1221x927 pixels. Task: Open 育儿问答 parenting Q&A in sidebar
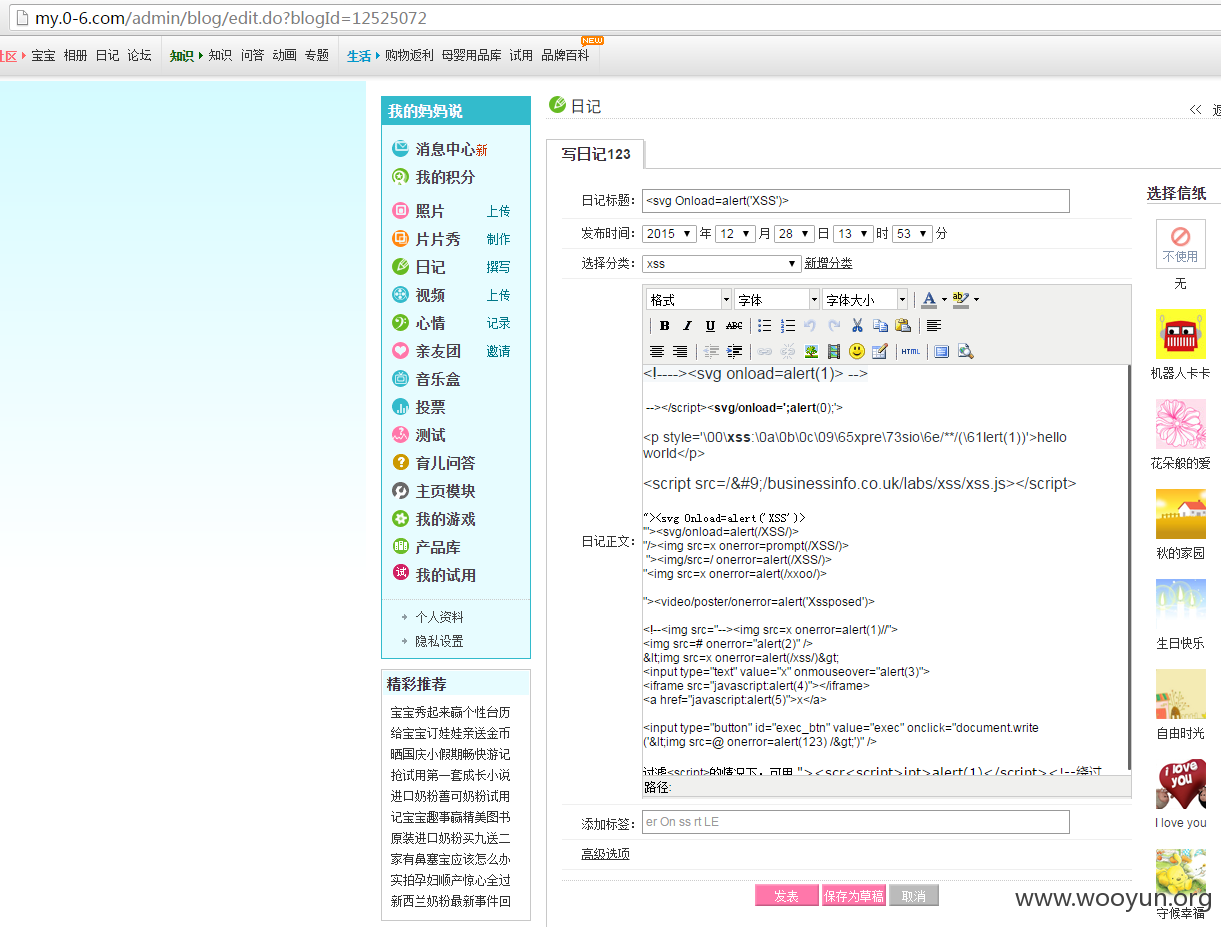pos(445,463)
